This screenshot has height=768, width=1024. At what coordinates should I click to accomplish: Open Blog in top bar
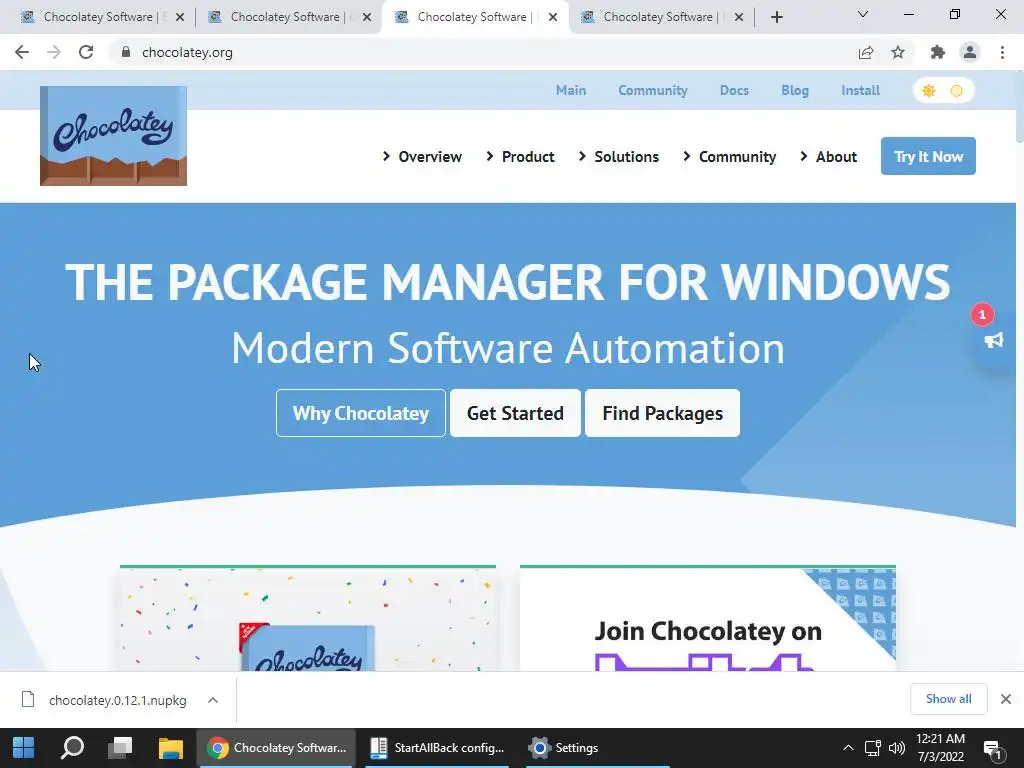coord(795,90)
